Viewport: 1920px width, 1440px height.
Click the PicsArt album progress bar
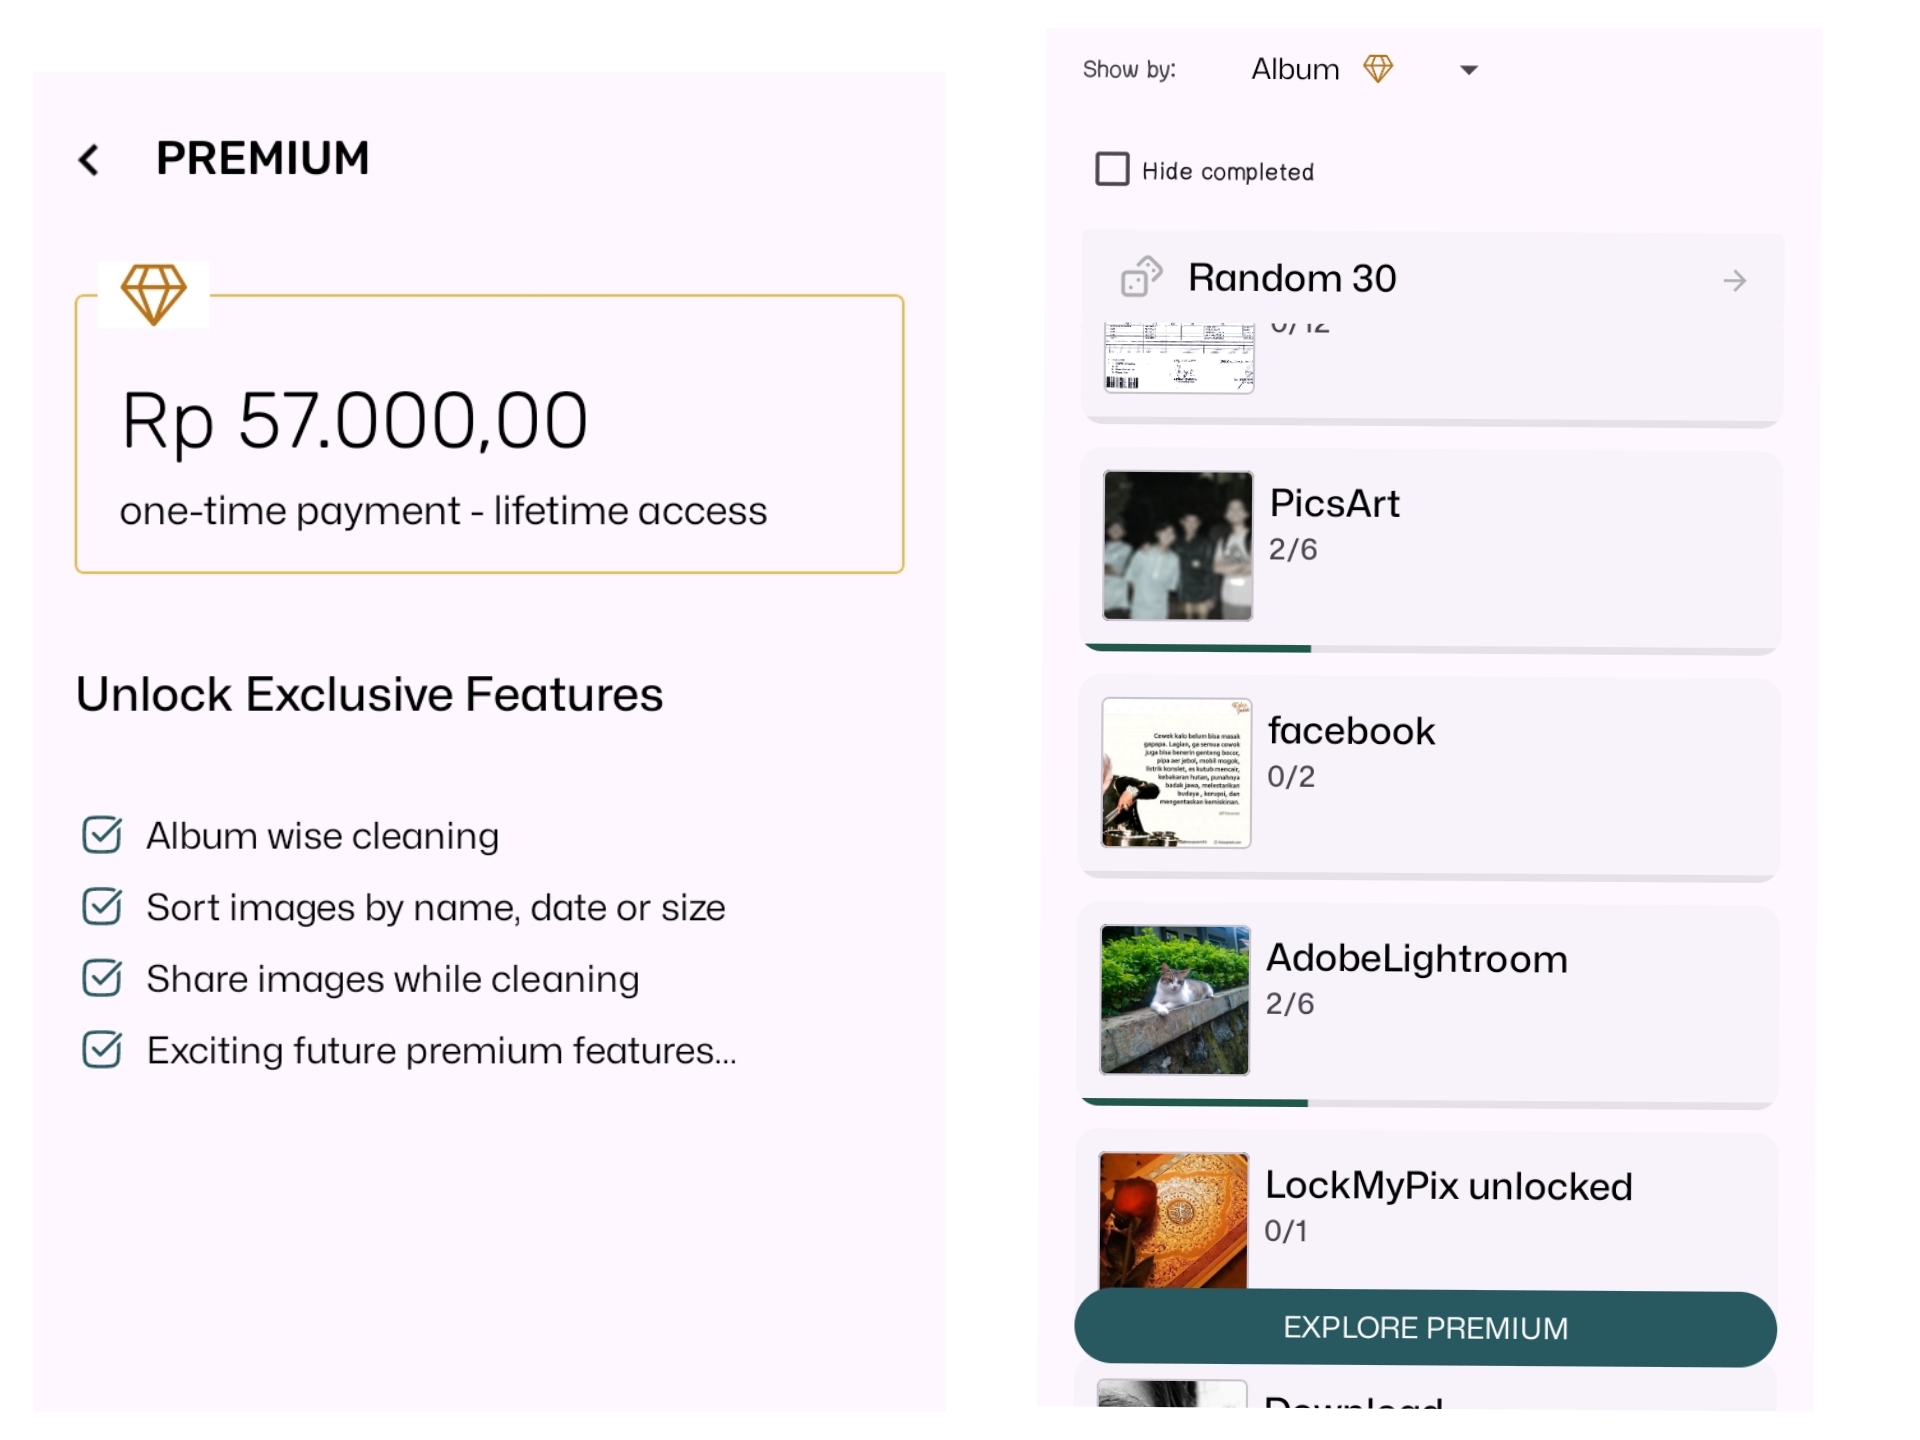point(1430,649)
